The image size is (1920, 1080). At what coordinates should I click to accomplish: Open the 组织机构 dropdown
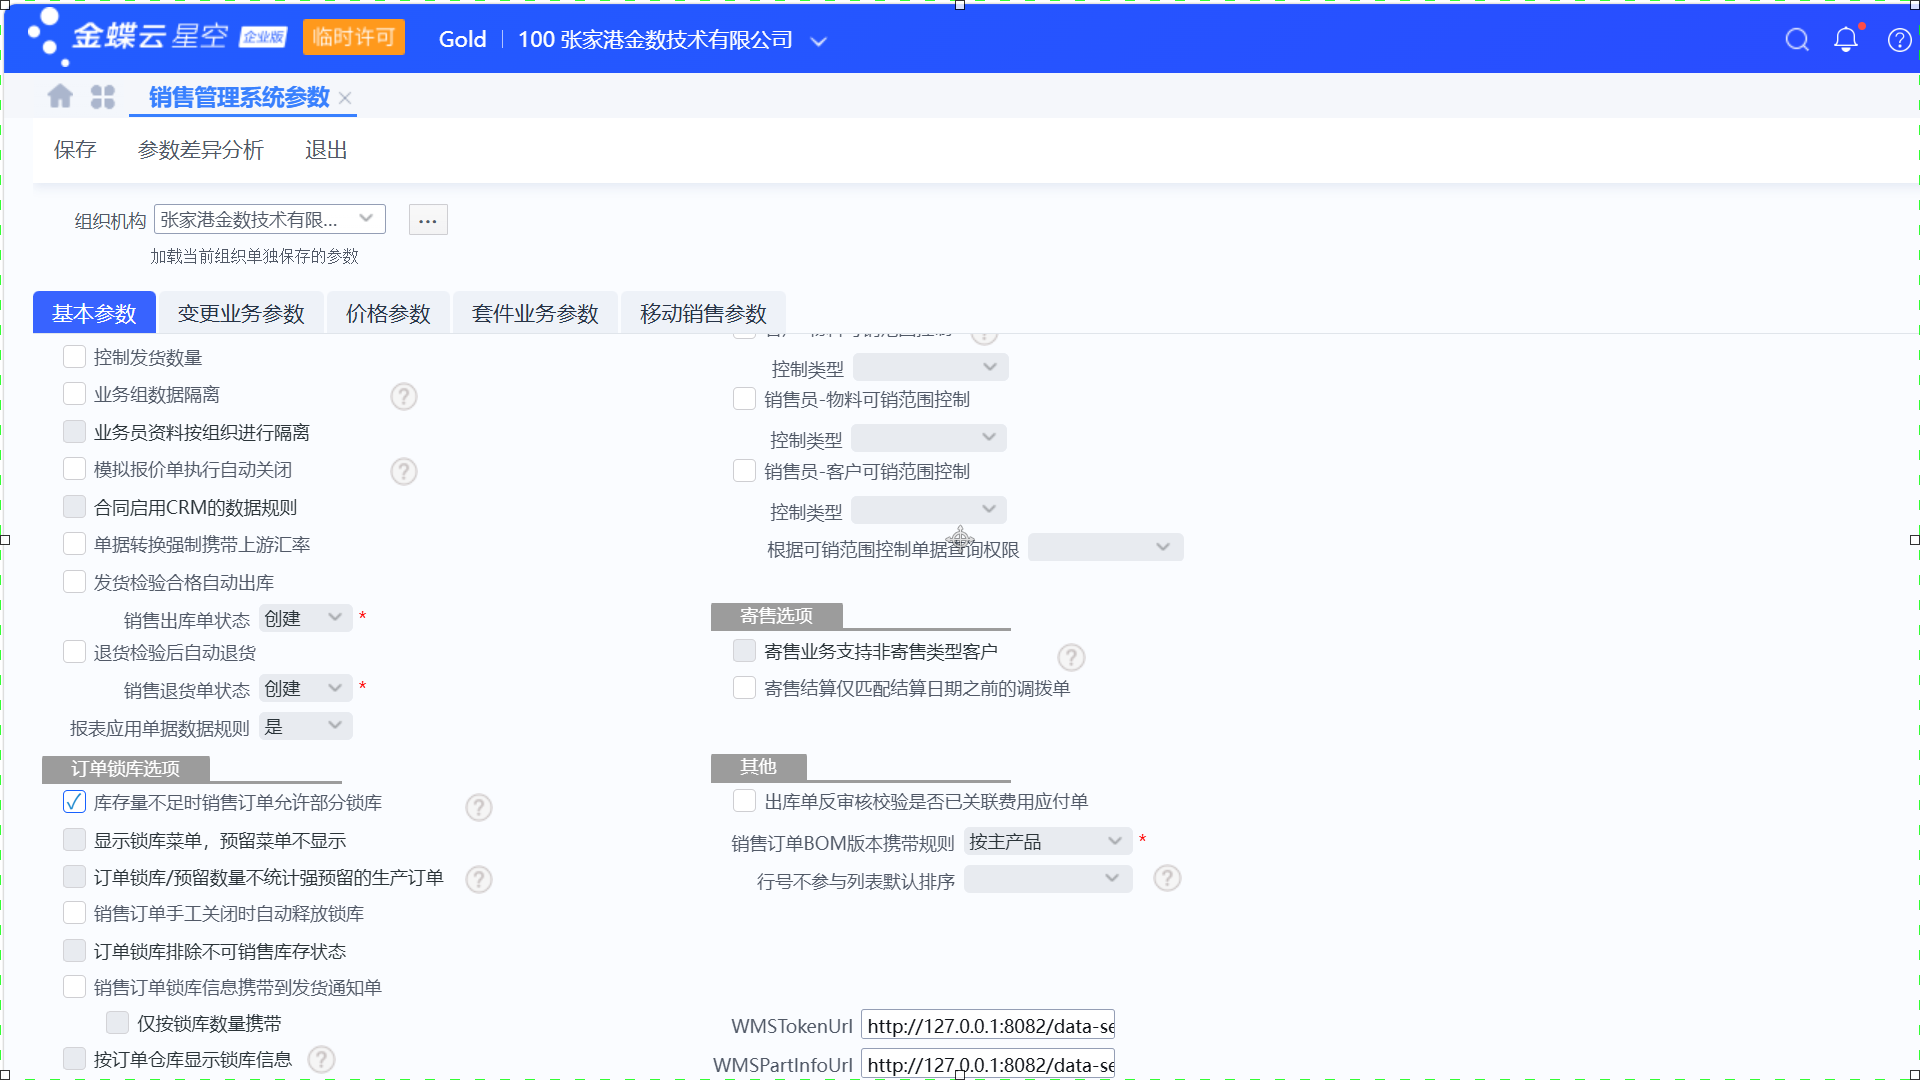[270, 219]
